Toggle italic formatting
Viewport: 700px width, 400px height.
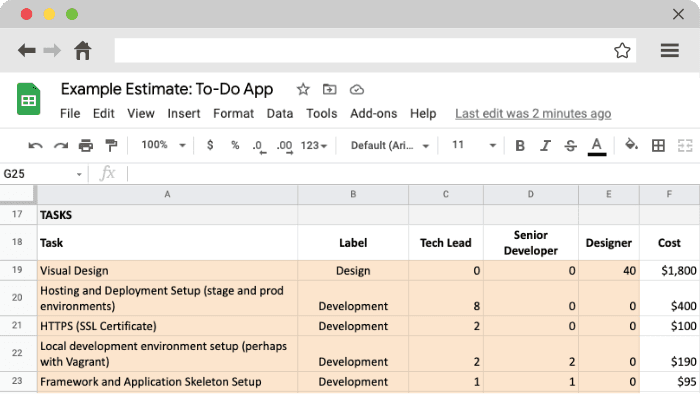[545, 146]
